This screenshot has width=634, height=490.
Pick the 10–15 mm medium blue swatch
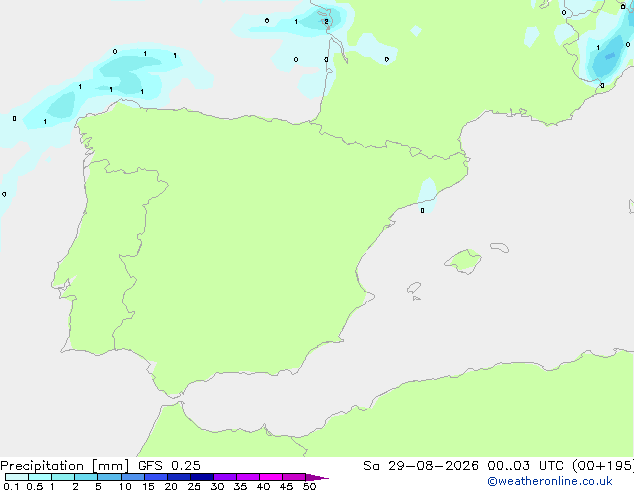(x=132, y=477)
